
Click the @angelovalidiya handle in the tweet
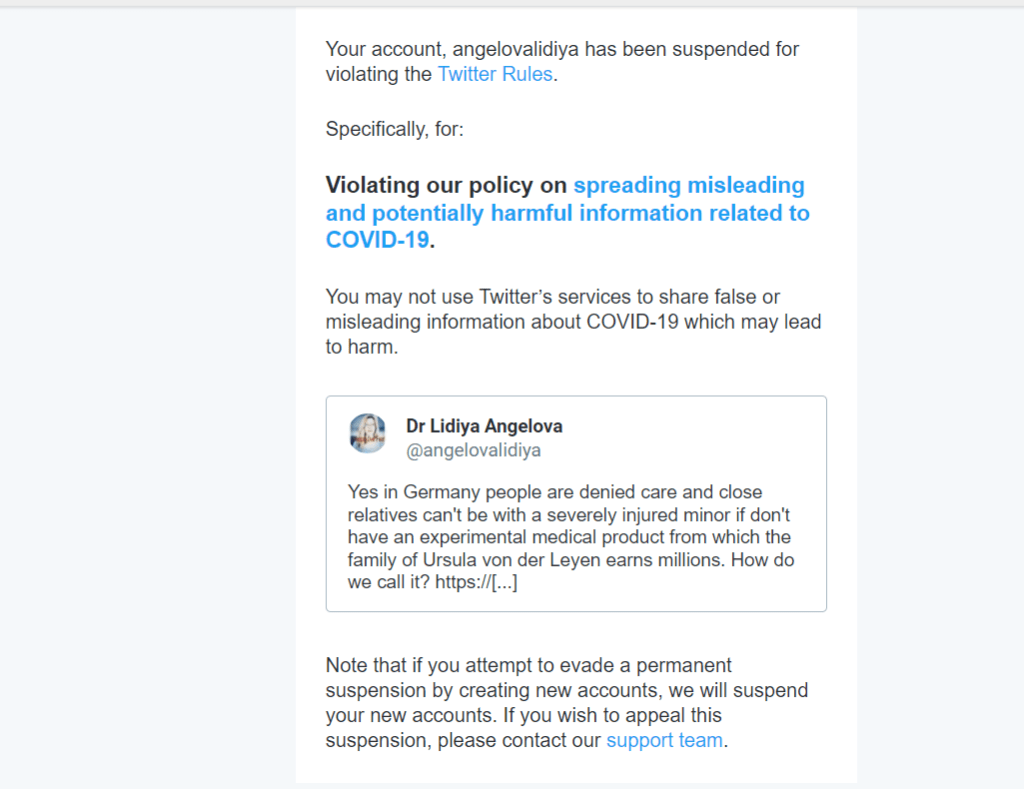click(x=473, y=450)
